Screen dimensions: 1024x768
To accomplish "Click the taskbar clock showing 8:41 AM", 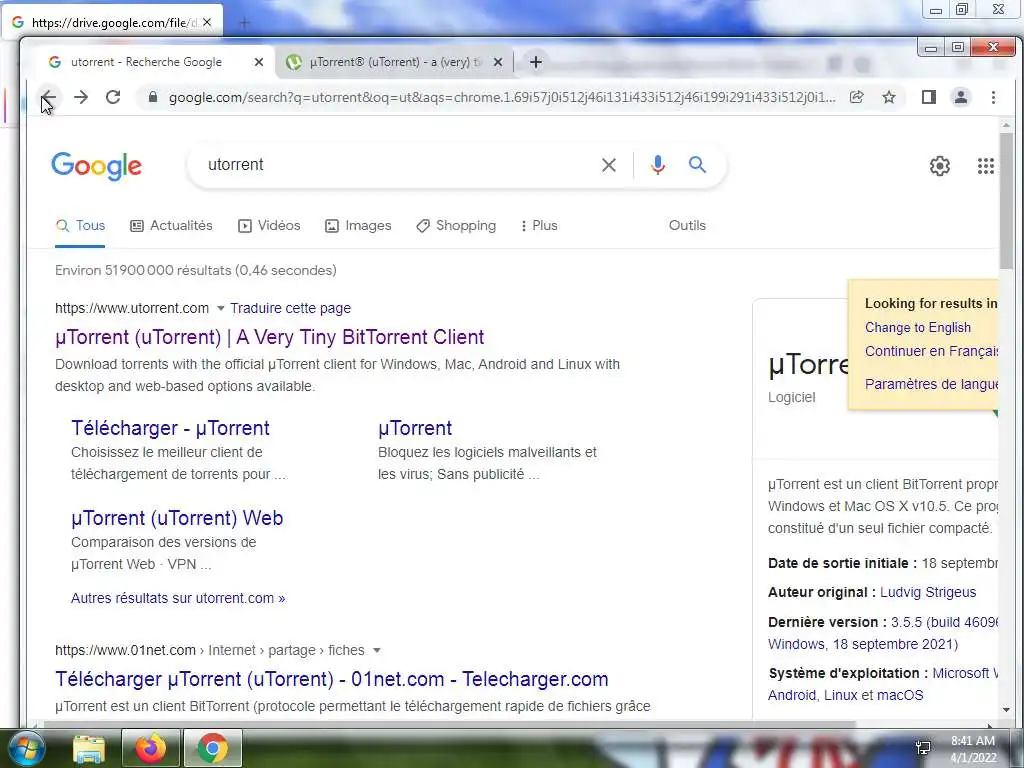I will 973,749.
